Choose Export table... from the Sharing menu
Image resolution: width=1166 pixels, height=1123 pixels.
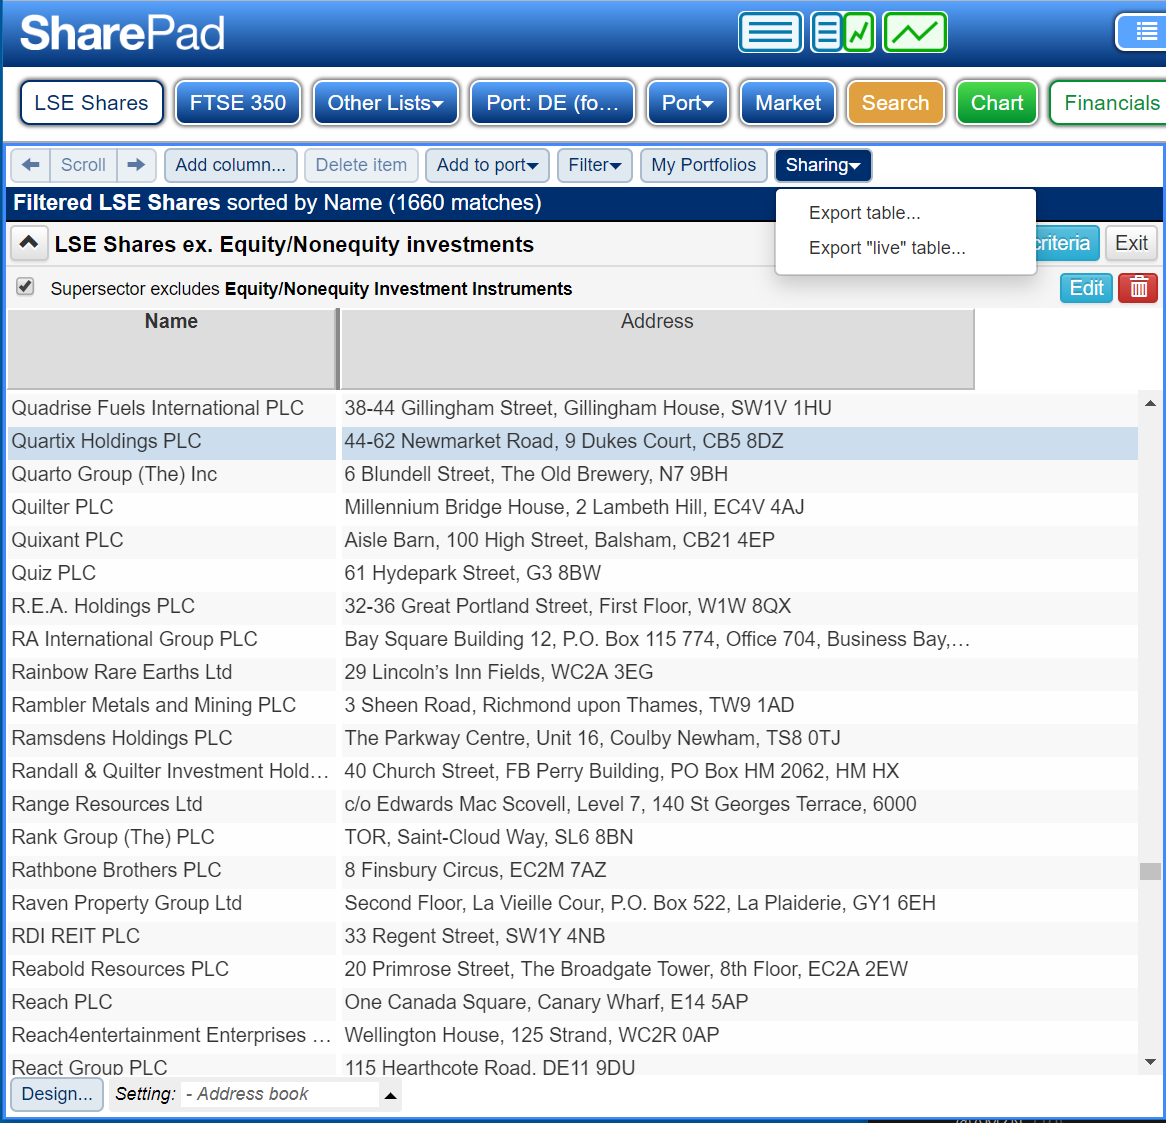pos(865,213)
